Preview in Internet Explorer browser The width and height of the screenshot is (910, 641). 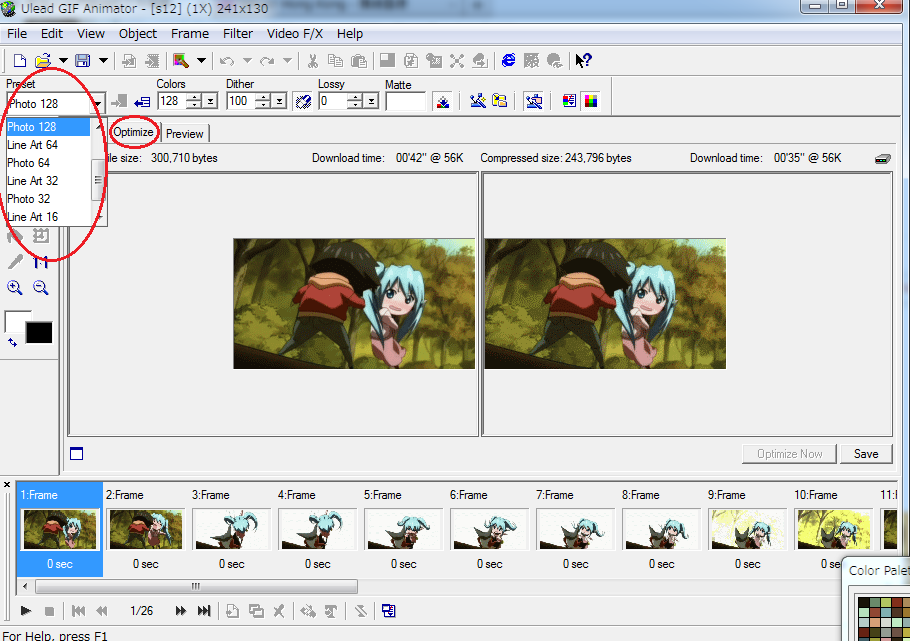point(508,60)
